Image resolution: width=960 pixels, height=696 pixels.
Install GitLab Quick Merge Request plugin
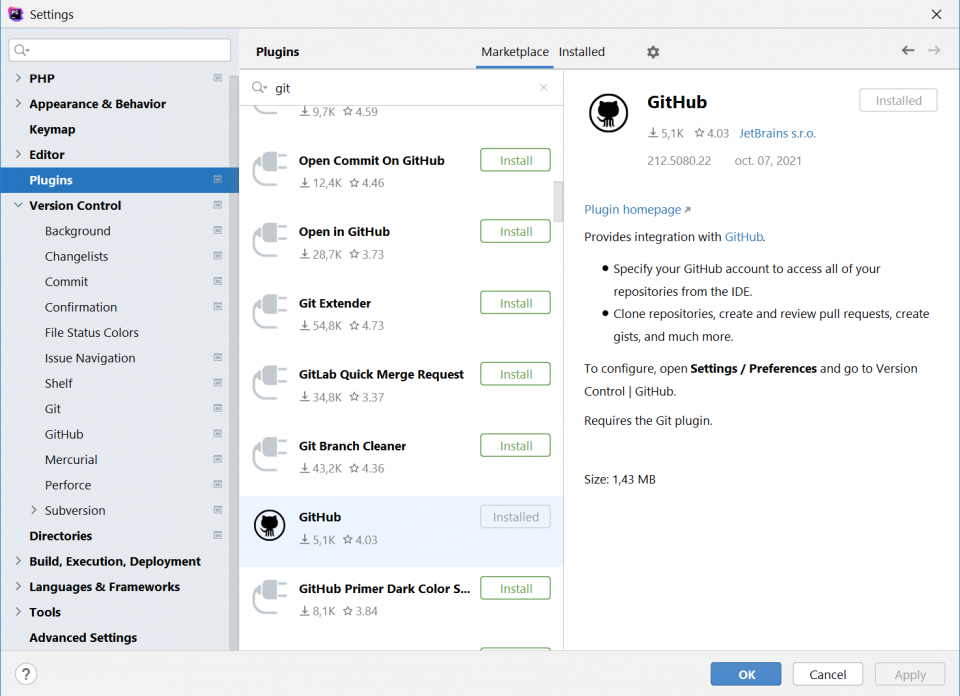(516, 374)
